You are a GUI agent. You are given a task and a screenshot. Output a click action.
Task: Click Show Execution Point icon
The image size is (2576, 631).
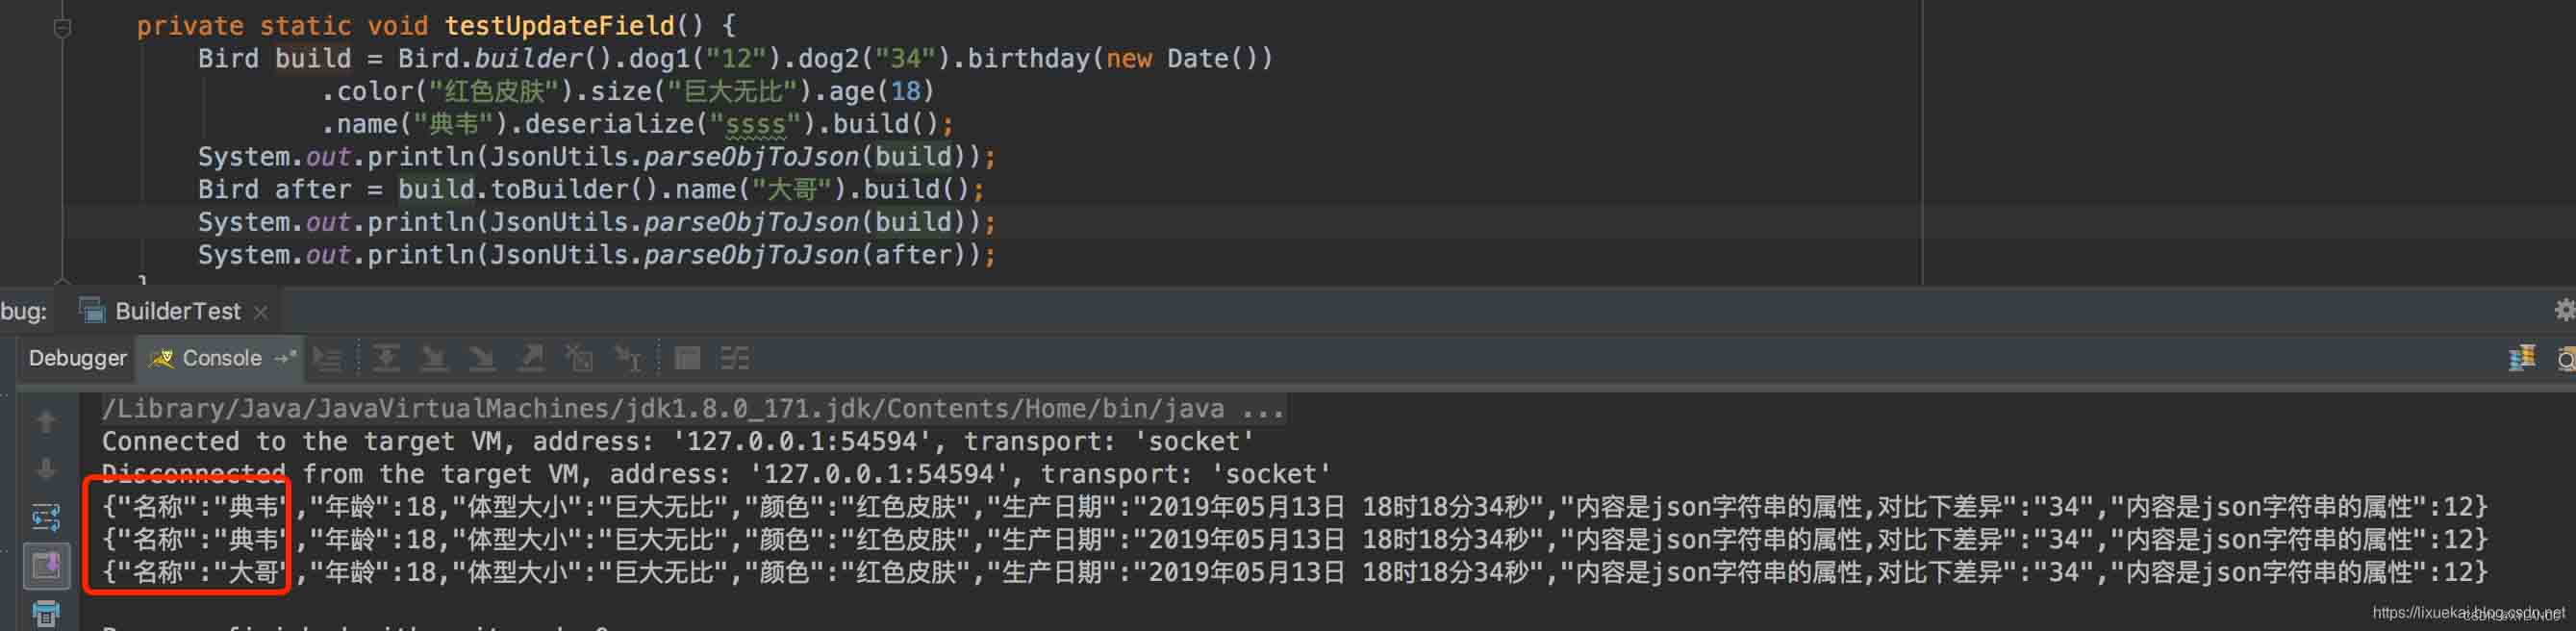(x=327, y=358)
